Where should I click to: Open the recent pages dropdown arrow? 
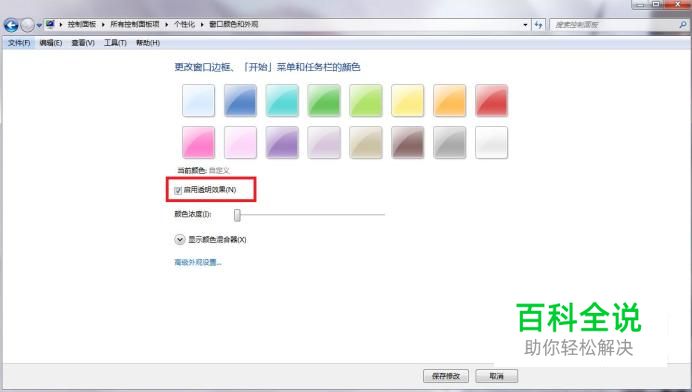(x=39, y=25)
